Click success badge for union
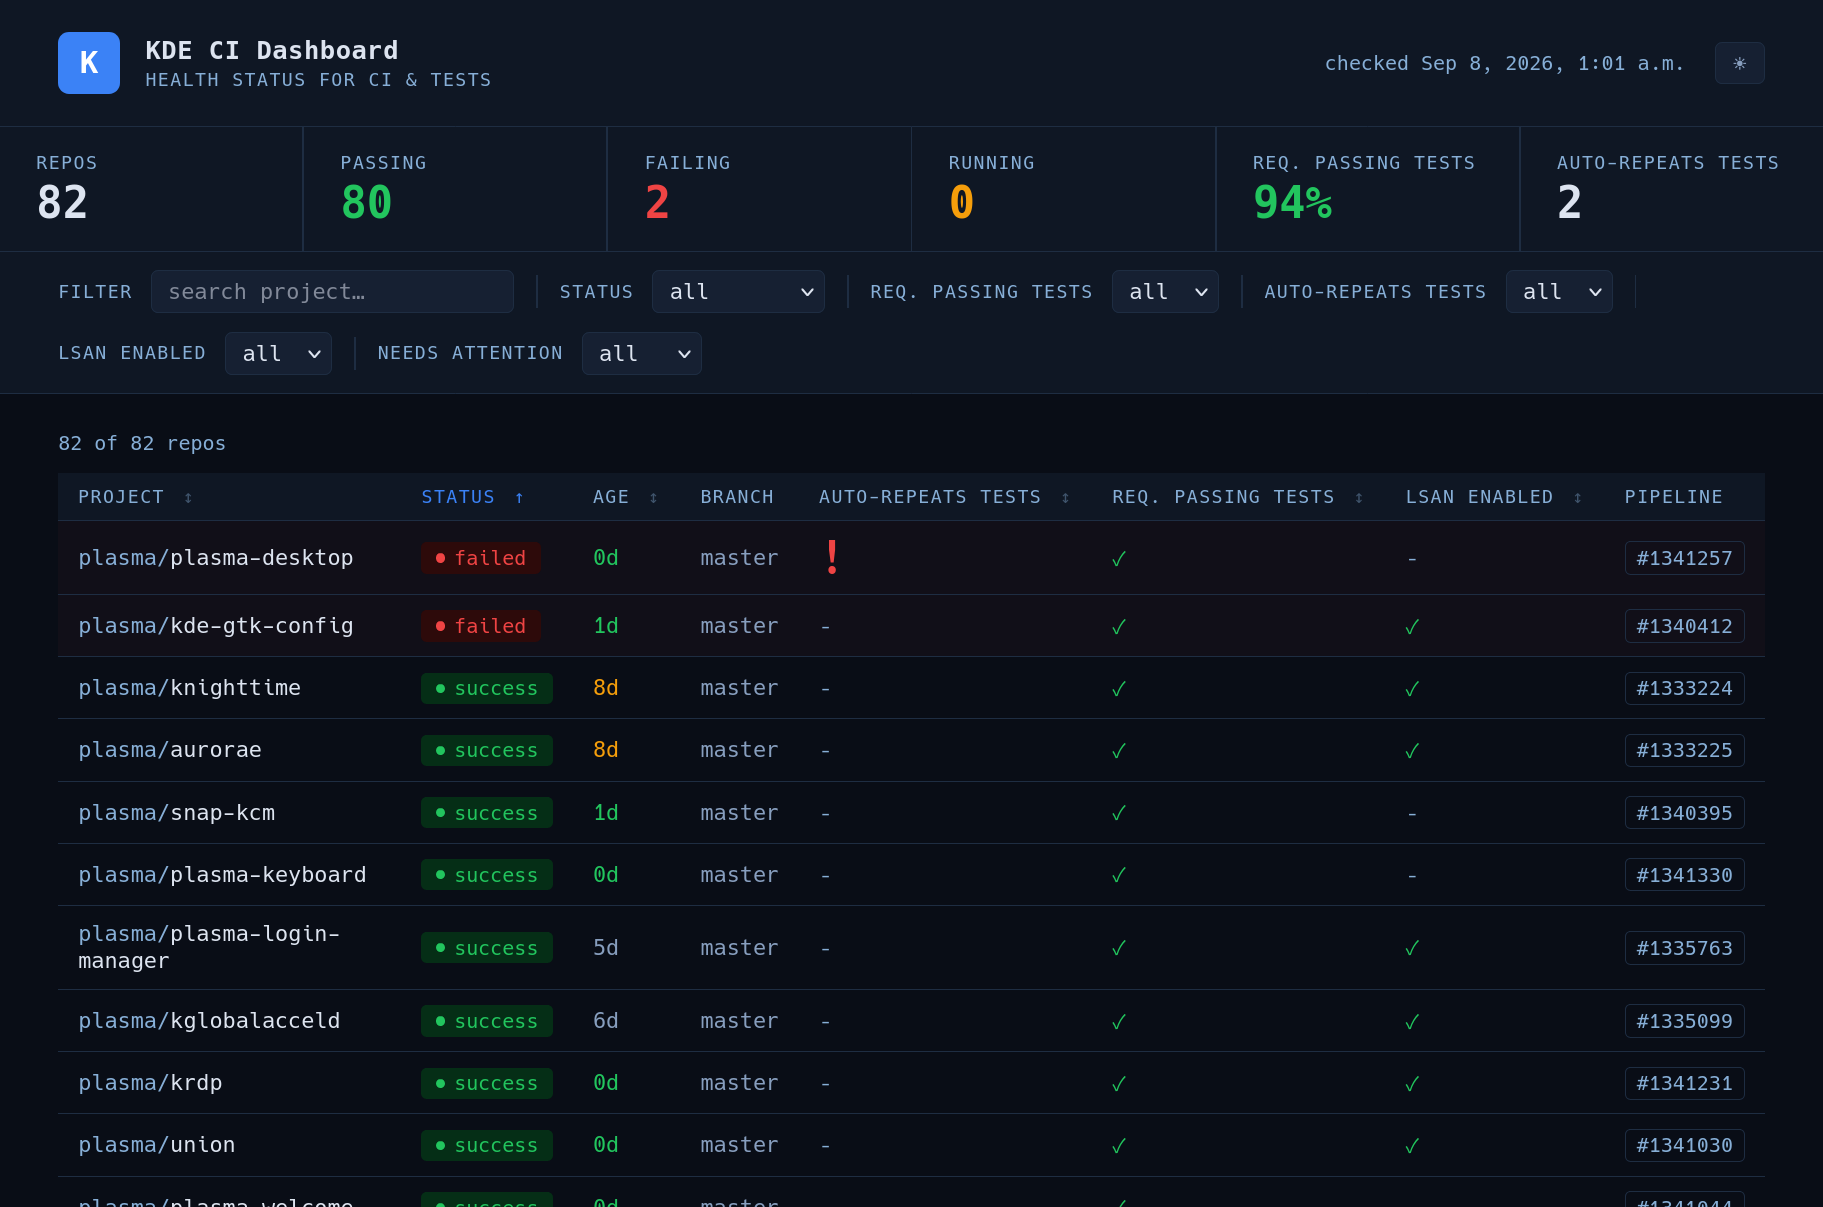This screenshot has width=1823, height=1207. coord(487,1145)
